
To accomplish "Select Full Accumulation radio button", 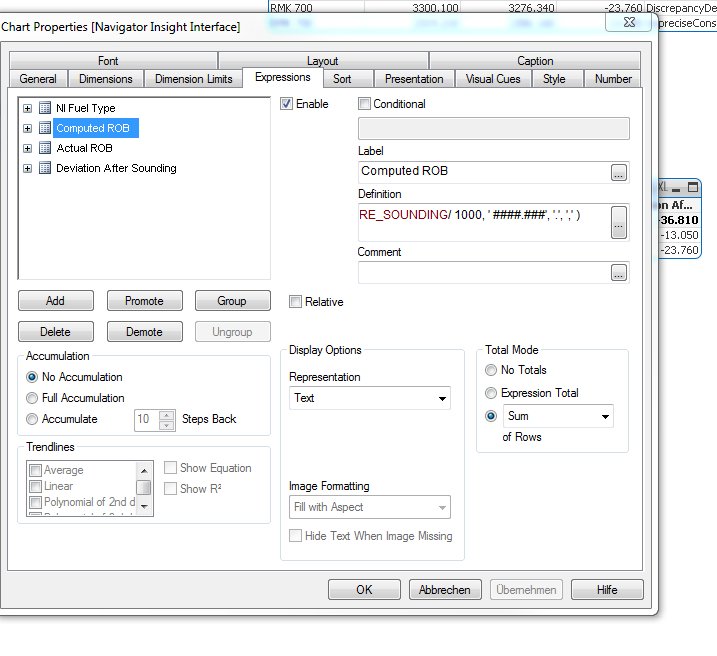I will point(32,398).
